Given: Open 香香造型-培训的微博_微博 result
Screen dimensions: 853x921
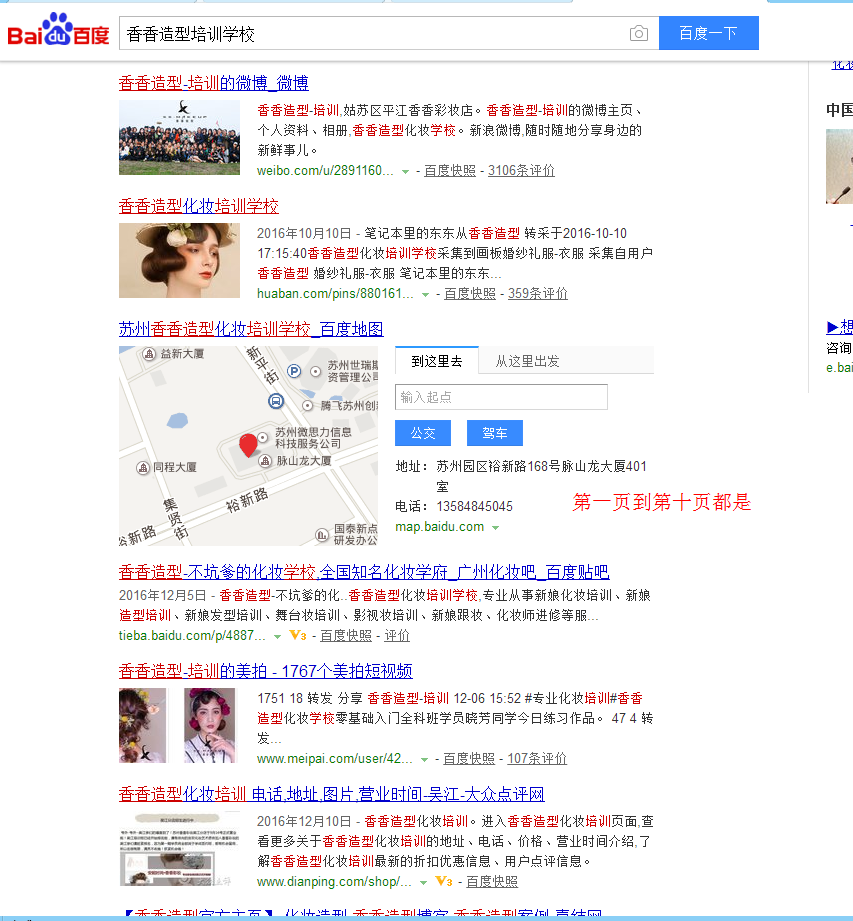Looking at the screenshot, I should (x=213, y=83).
